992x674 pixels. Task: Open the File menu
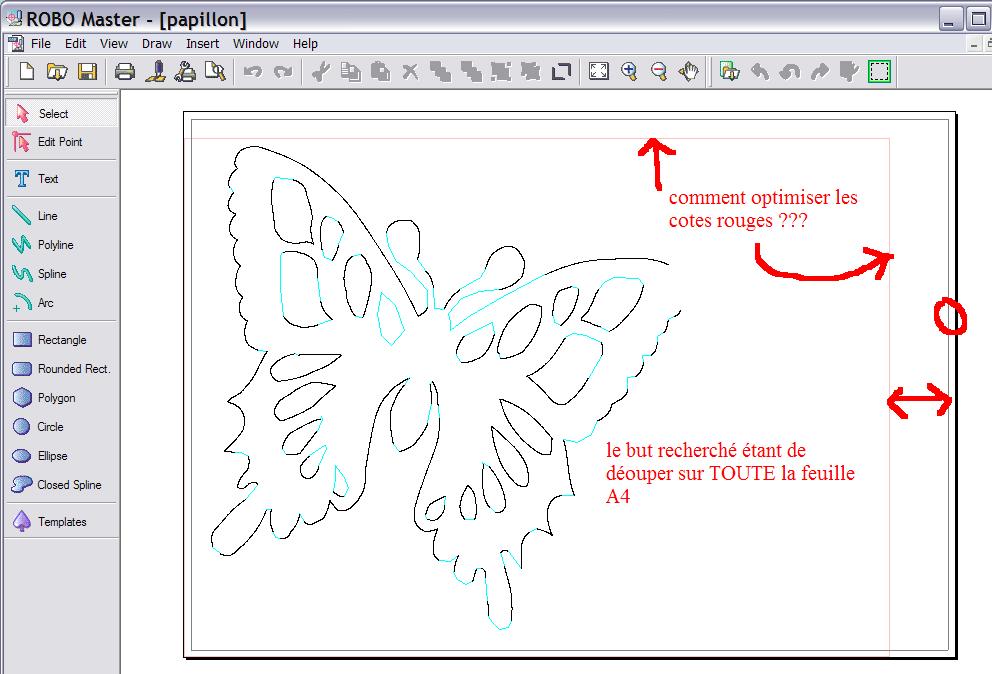41,44
